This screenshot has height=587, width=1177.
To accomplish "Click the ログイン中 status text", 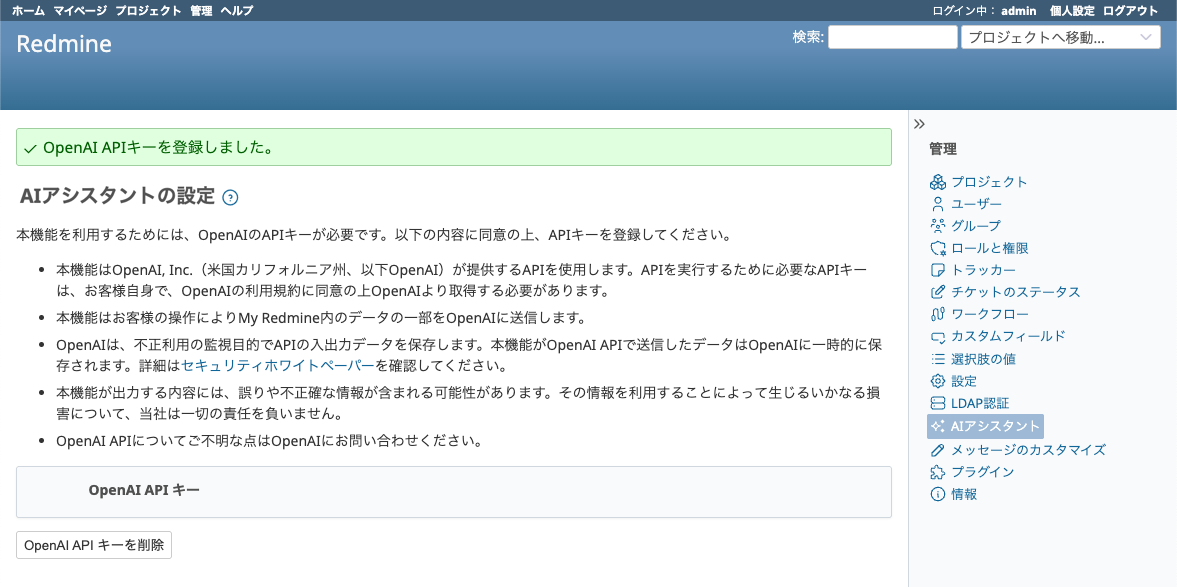I will coord(964,11).
